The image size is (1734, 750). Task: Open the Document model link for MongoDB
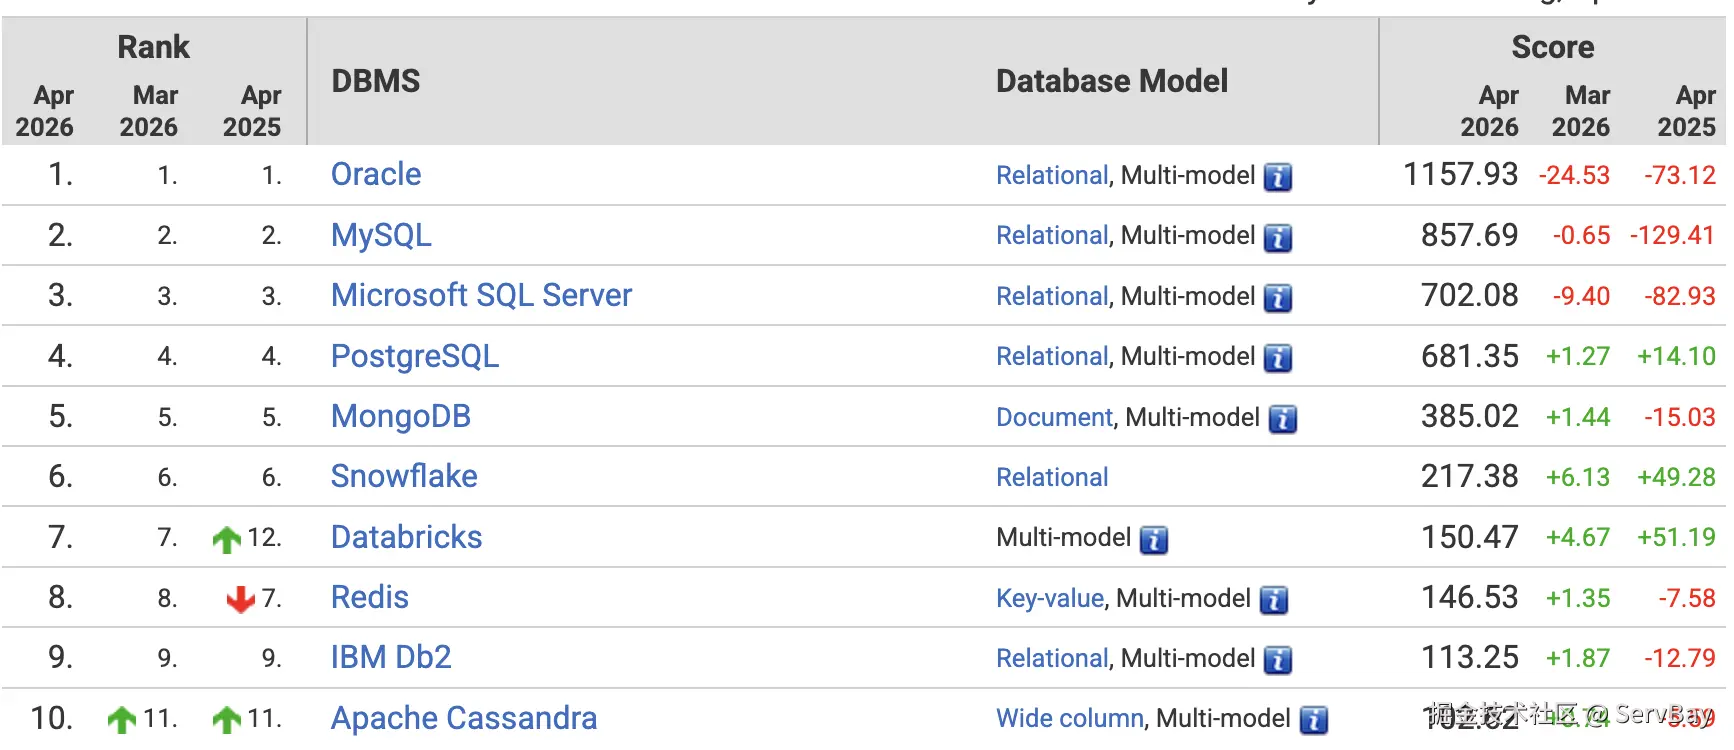coord(1054,417)
